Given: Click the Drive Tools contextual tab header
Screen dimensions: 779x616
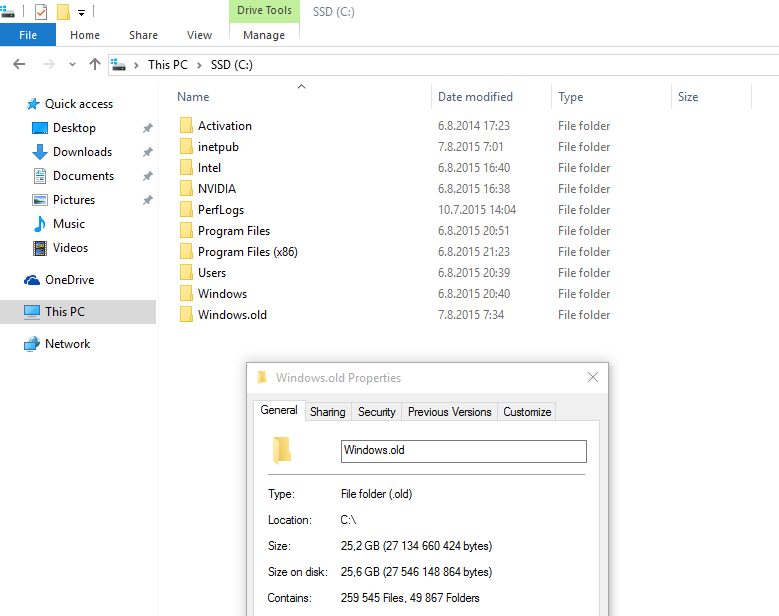Looking at the screenshot, I should pyautogui.click(x=264, y=10).
